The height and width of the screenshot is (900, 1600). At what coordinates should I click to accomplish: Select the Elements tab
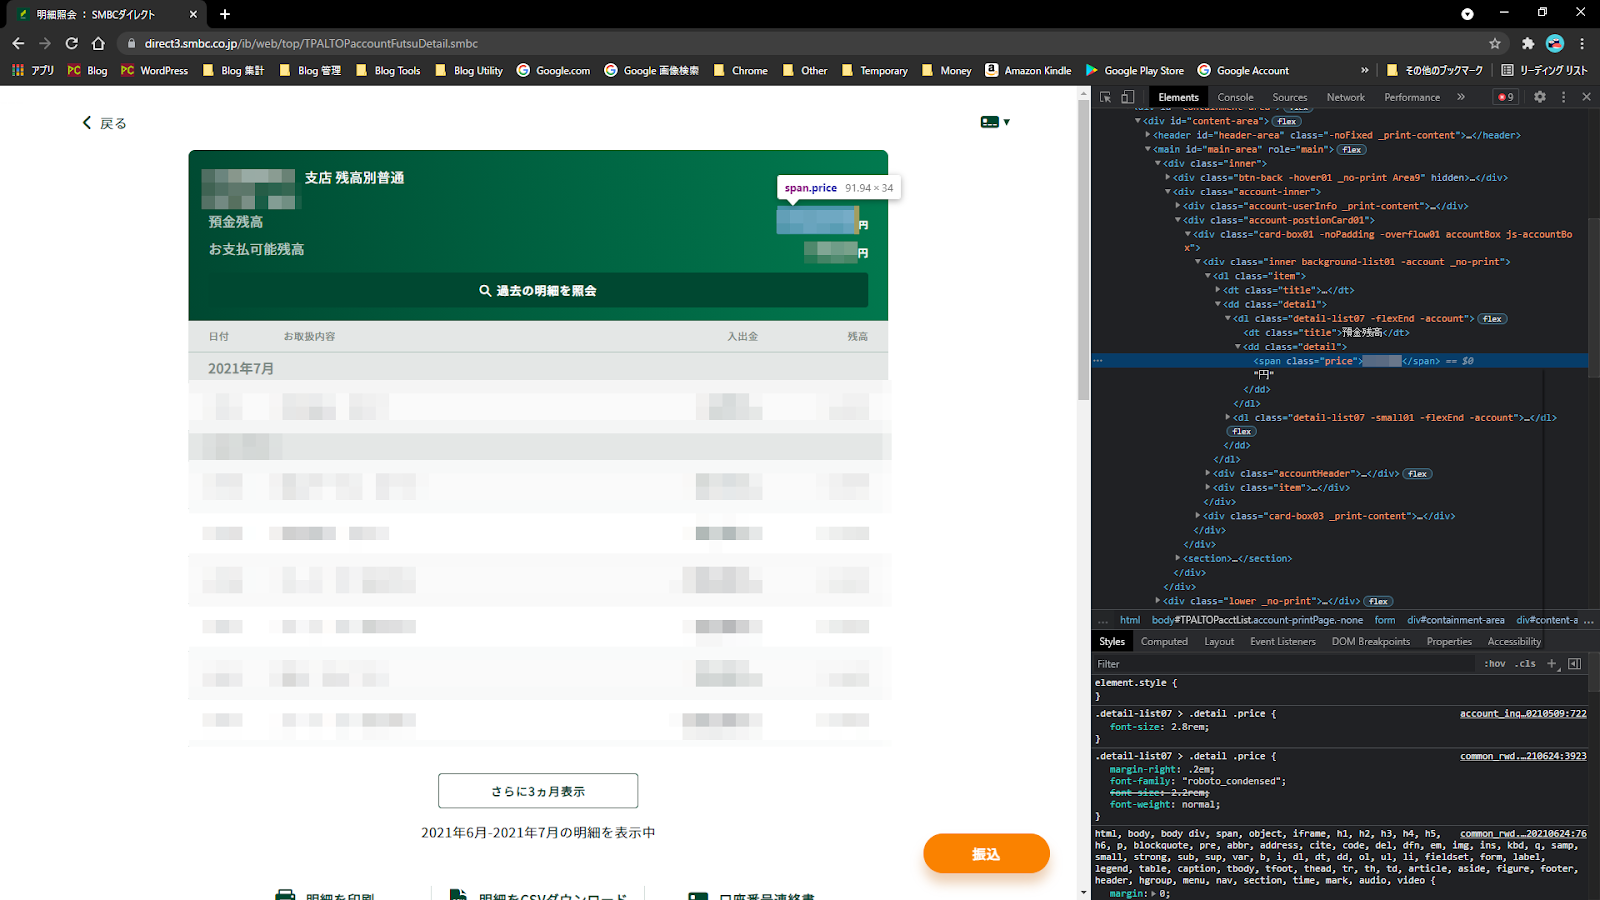(x=1178, y=97)
